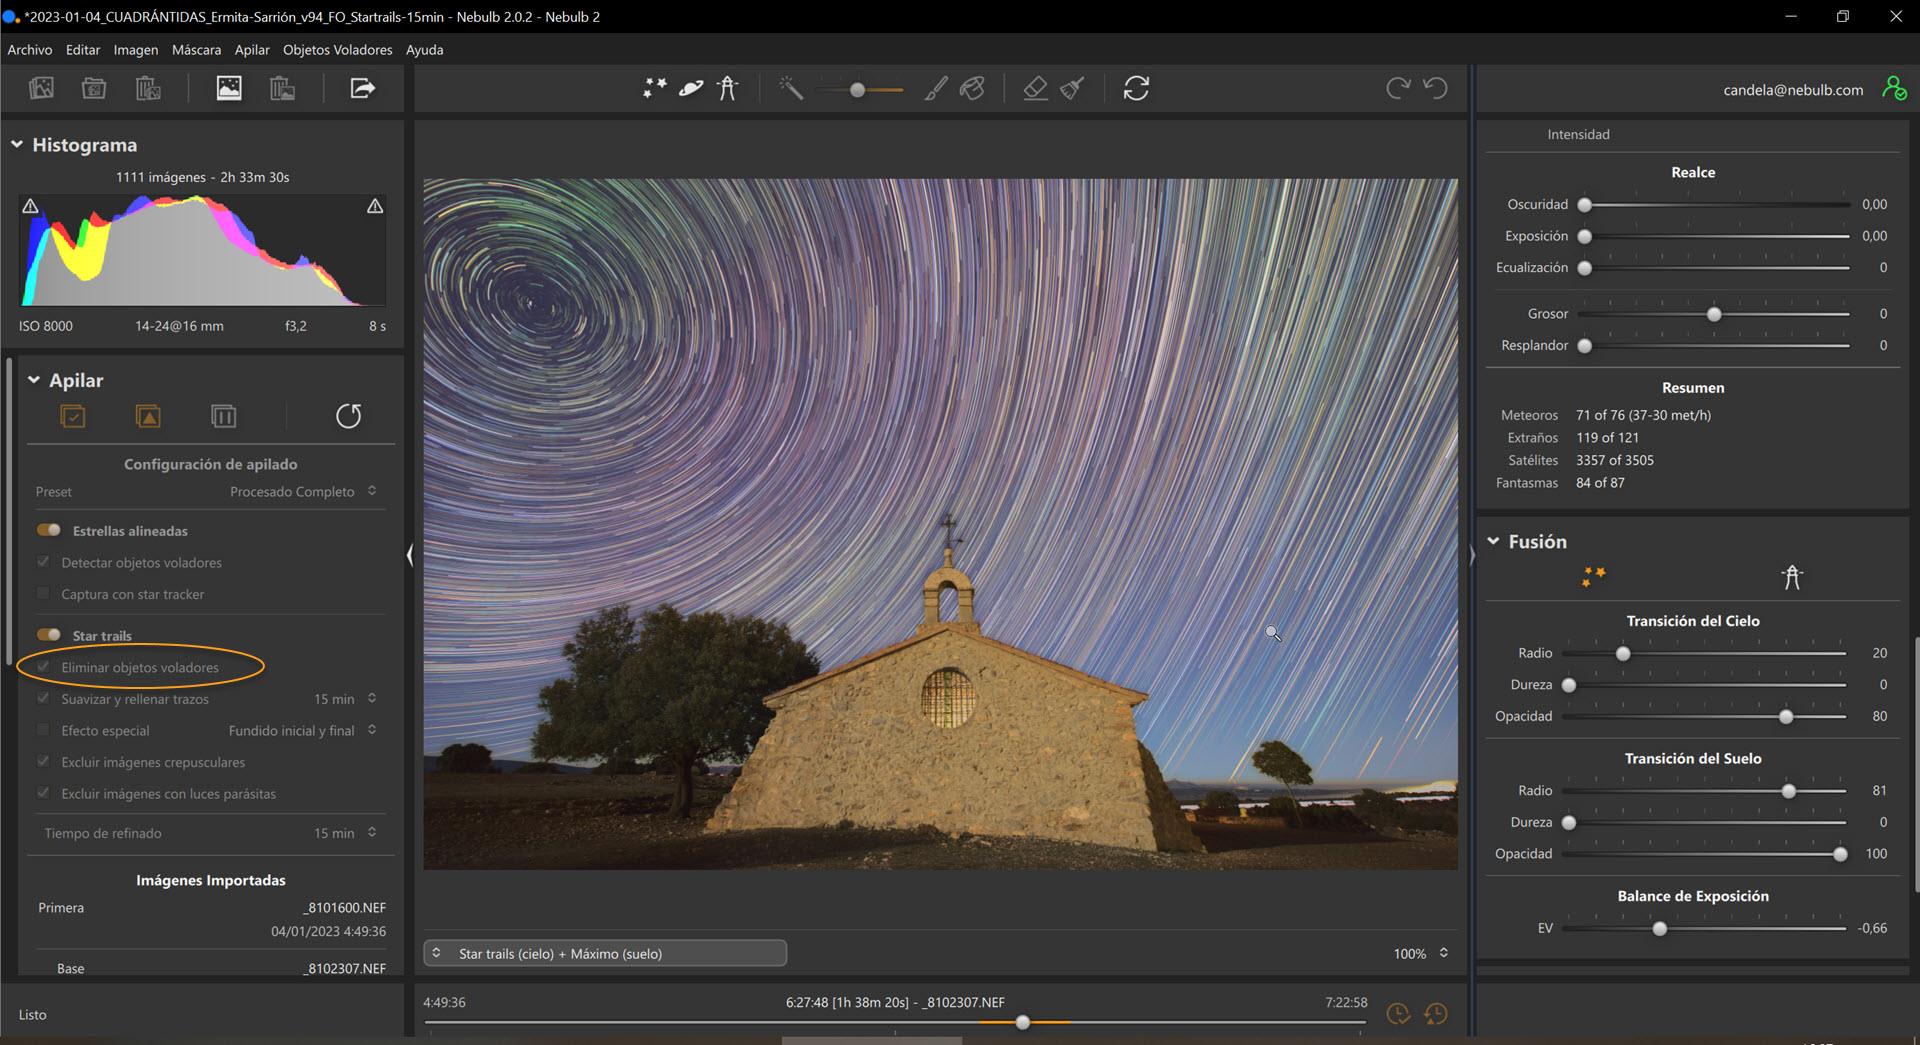Open the Objetos Voladores menu

click(x=338, y=49)
